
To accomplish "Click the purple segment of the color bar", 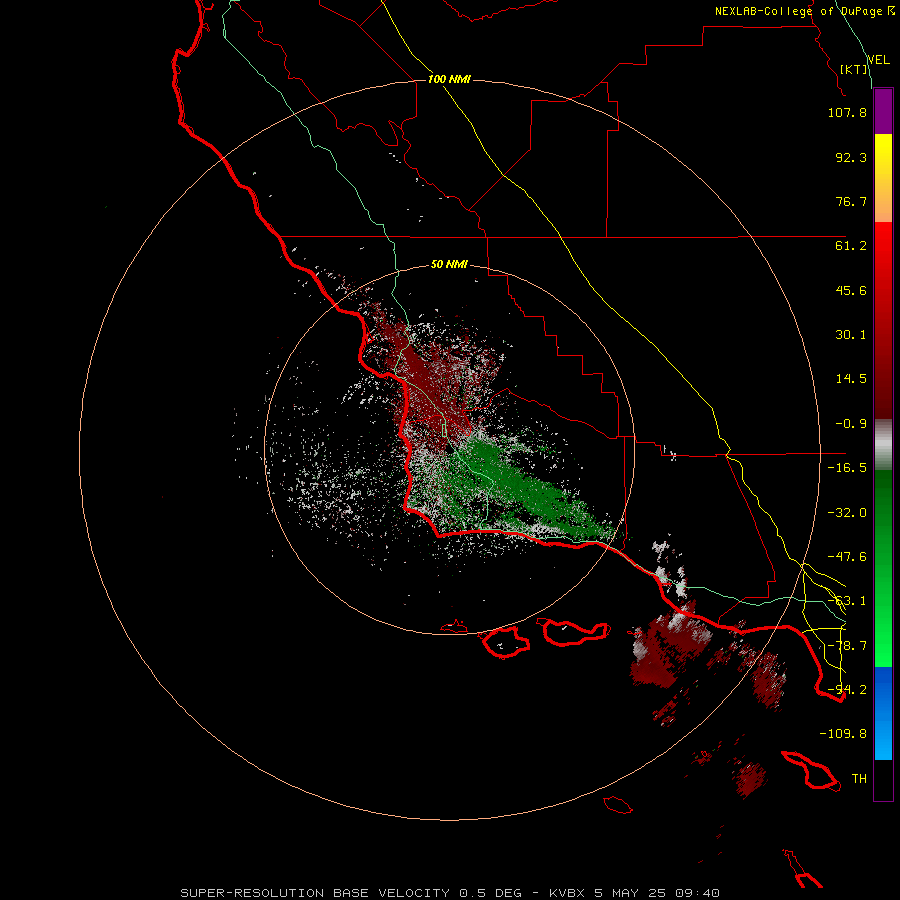I will (883, 111).
